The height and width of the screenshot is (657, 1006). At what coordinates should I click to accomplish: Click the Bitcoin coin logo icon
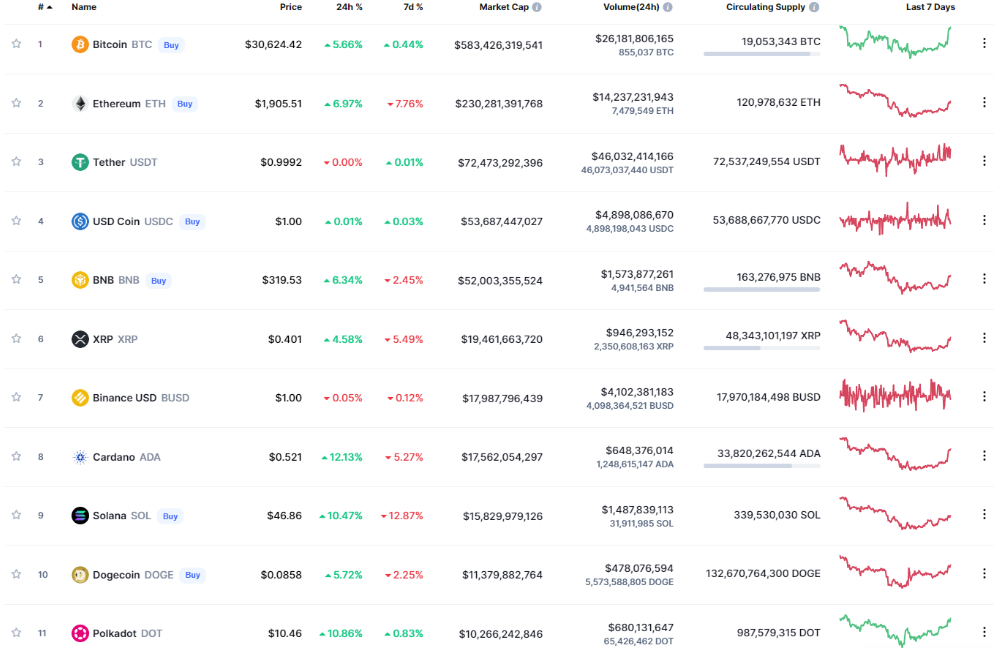point(80,45)
